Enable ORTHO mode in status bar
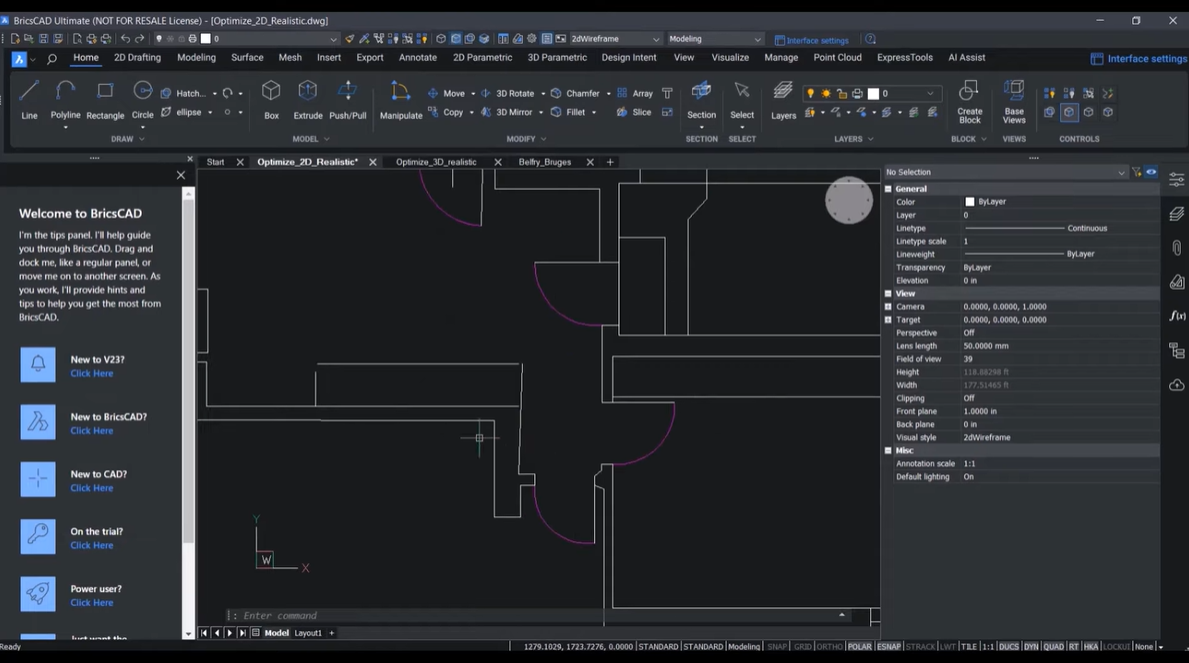 829,647
